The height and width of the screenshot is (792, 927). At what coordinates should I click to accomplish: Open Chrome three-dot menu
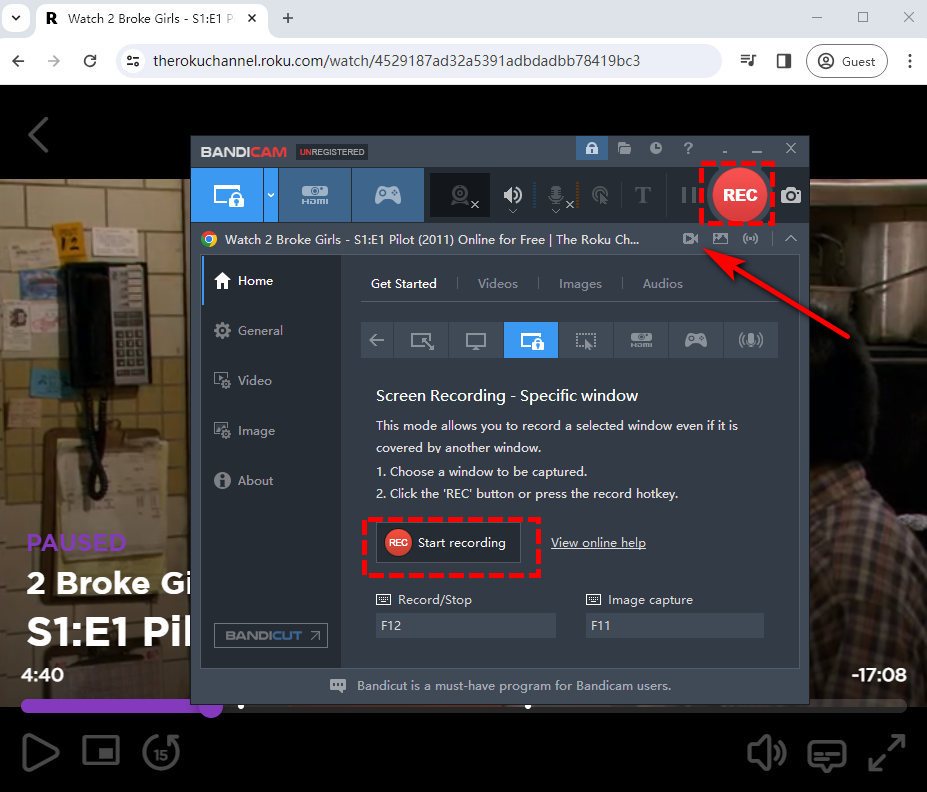(x=910, y=61)
